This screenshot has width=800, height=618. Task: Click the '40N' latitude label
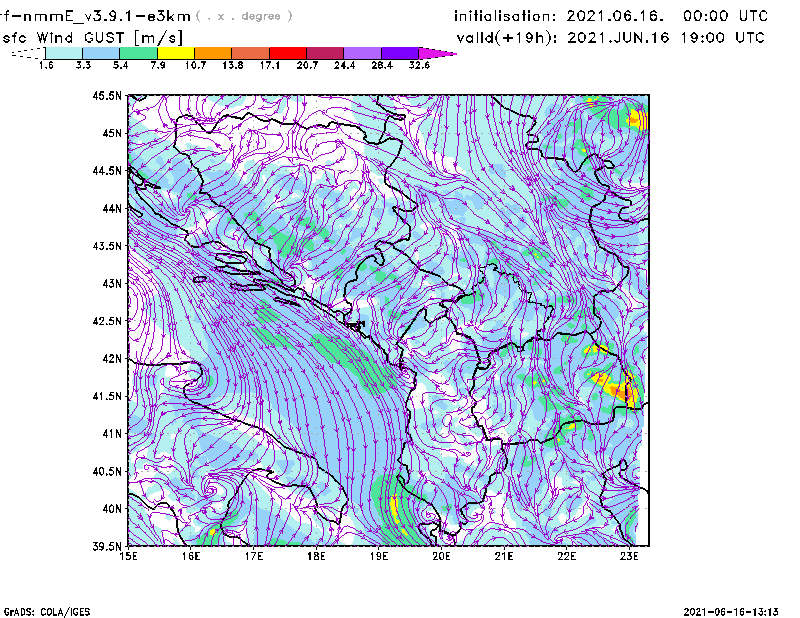[x=112, y=509]
